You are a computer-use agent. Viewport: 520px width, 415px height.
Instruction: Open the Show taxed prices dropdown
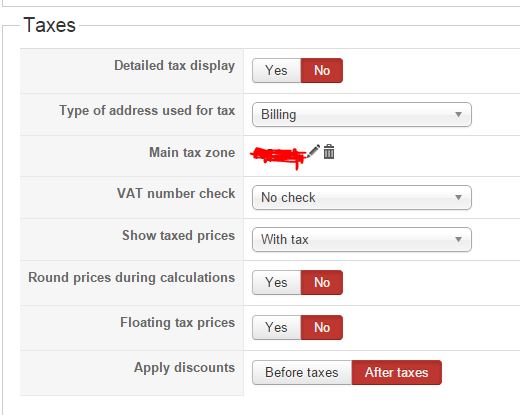[362, 240]
